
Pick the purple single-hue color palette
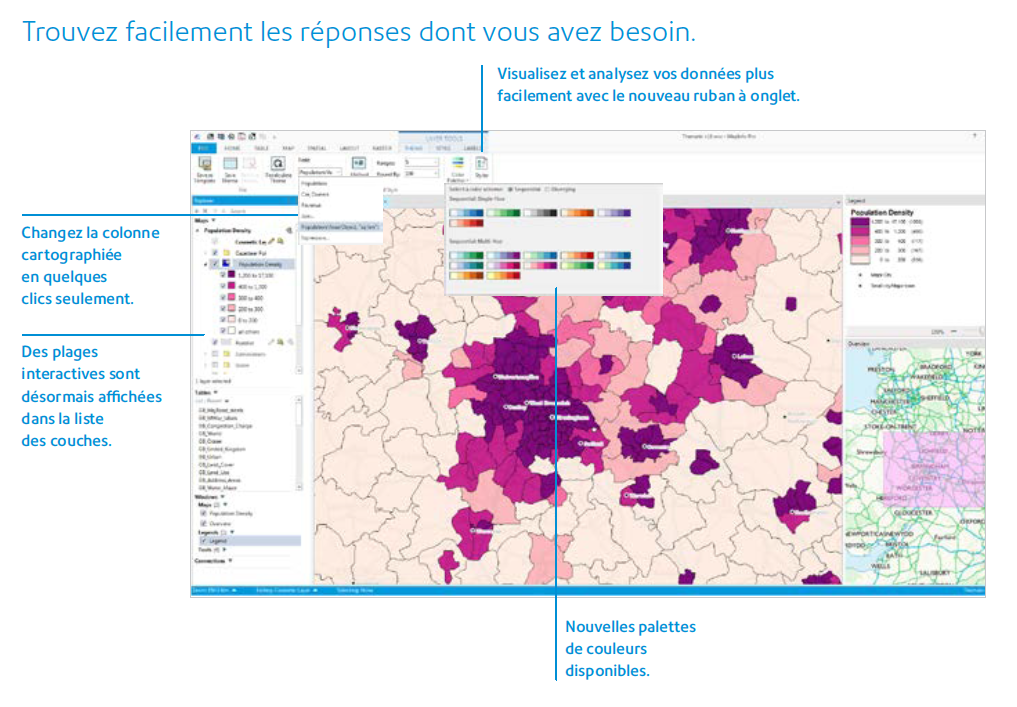coord(614,213)
